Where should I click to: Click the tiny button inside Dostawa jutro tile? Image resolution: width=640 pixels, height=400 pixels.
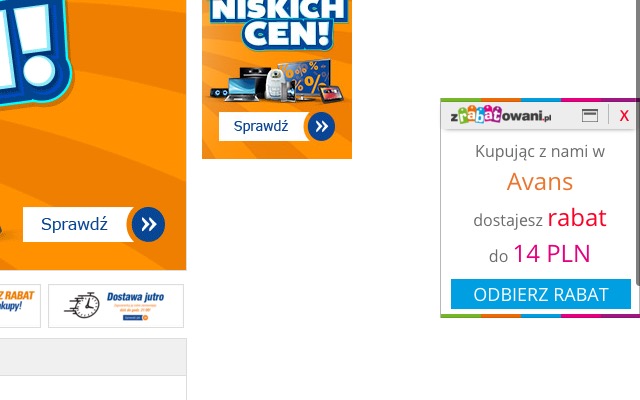[x=136, y=317]
